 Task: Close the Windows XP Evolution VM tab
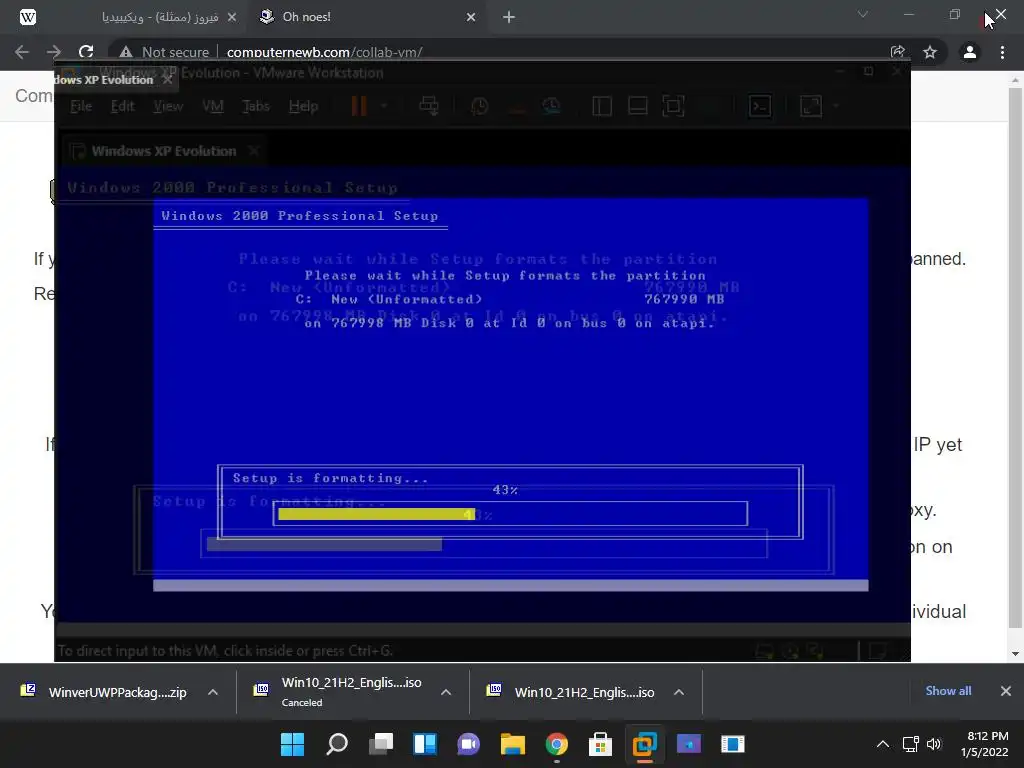[254, 151]
